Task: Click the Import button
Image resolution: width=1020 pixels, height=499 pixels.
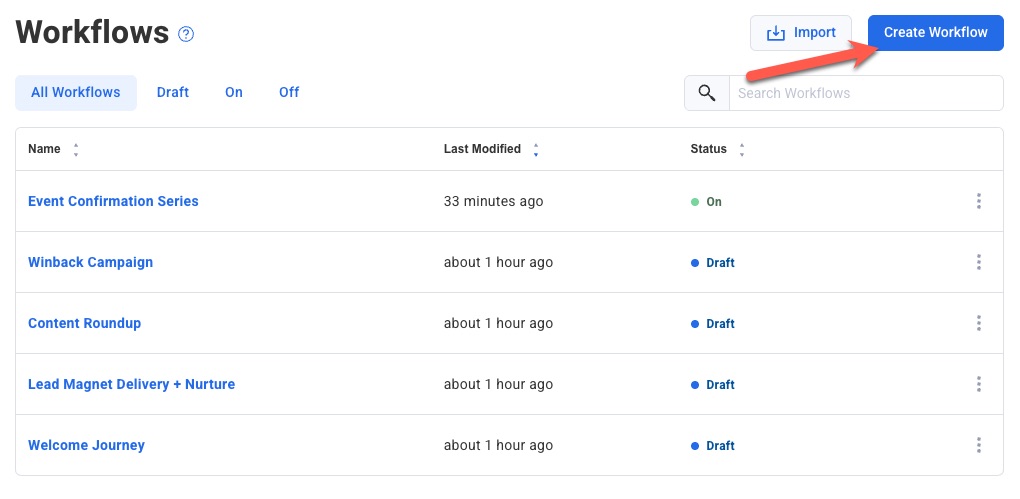Action: point(800,33)
